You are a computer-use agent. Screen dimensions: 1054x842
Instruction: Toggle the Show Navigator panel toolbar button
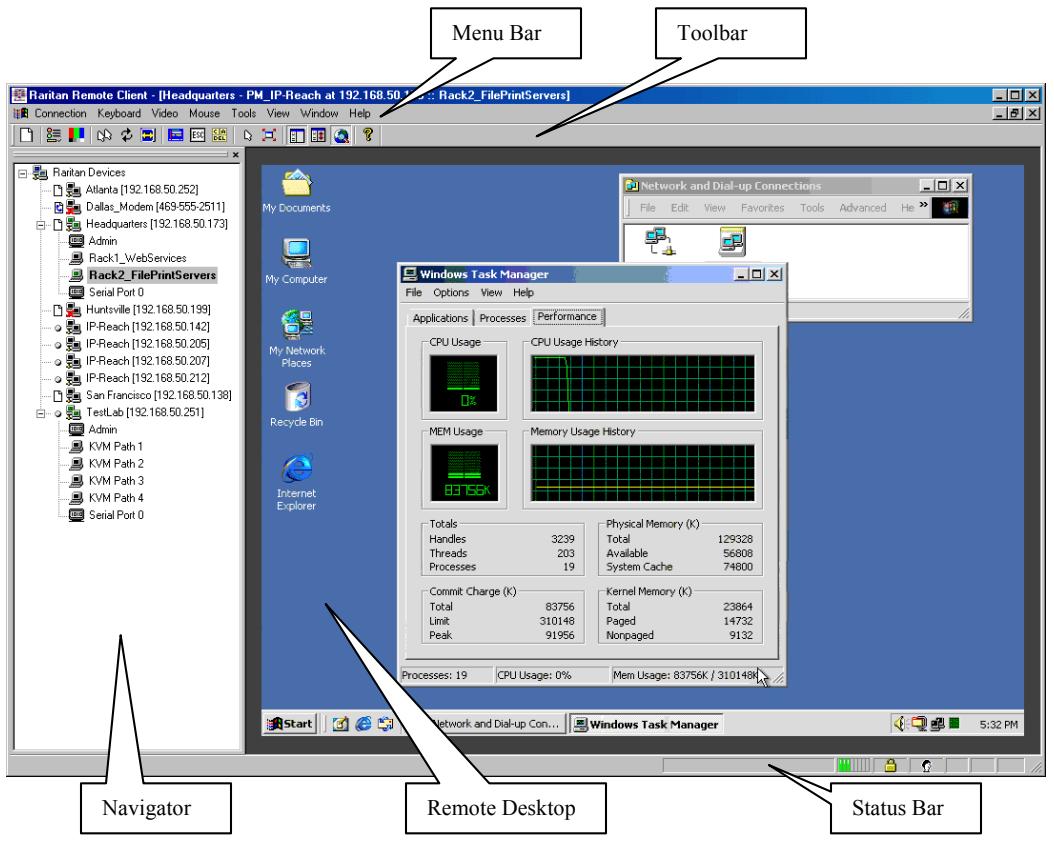click(x=296, y=135)
